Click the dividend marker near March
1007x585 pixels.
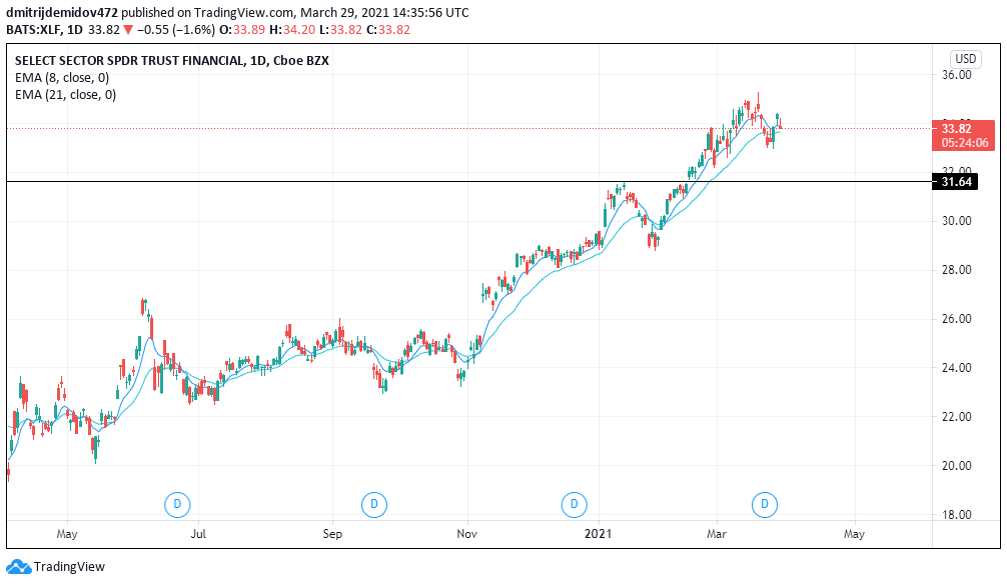tap(764, 504)
